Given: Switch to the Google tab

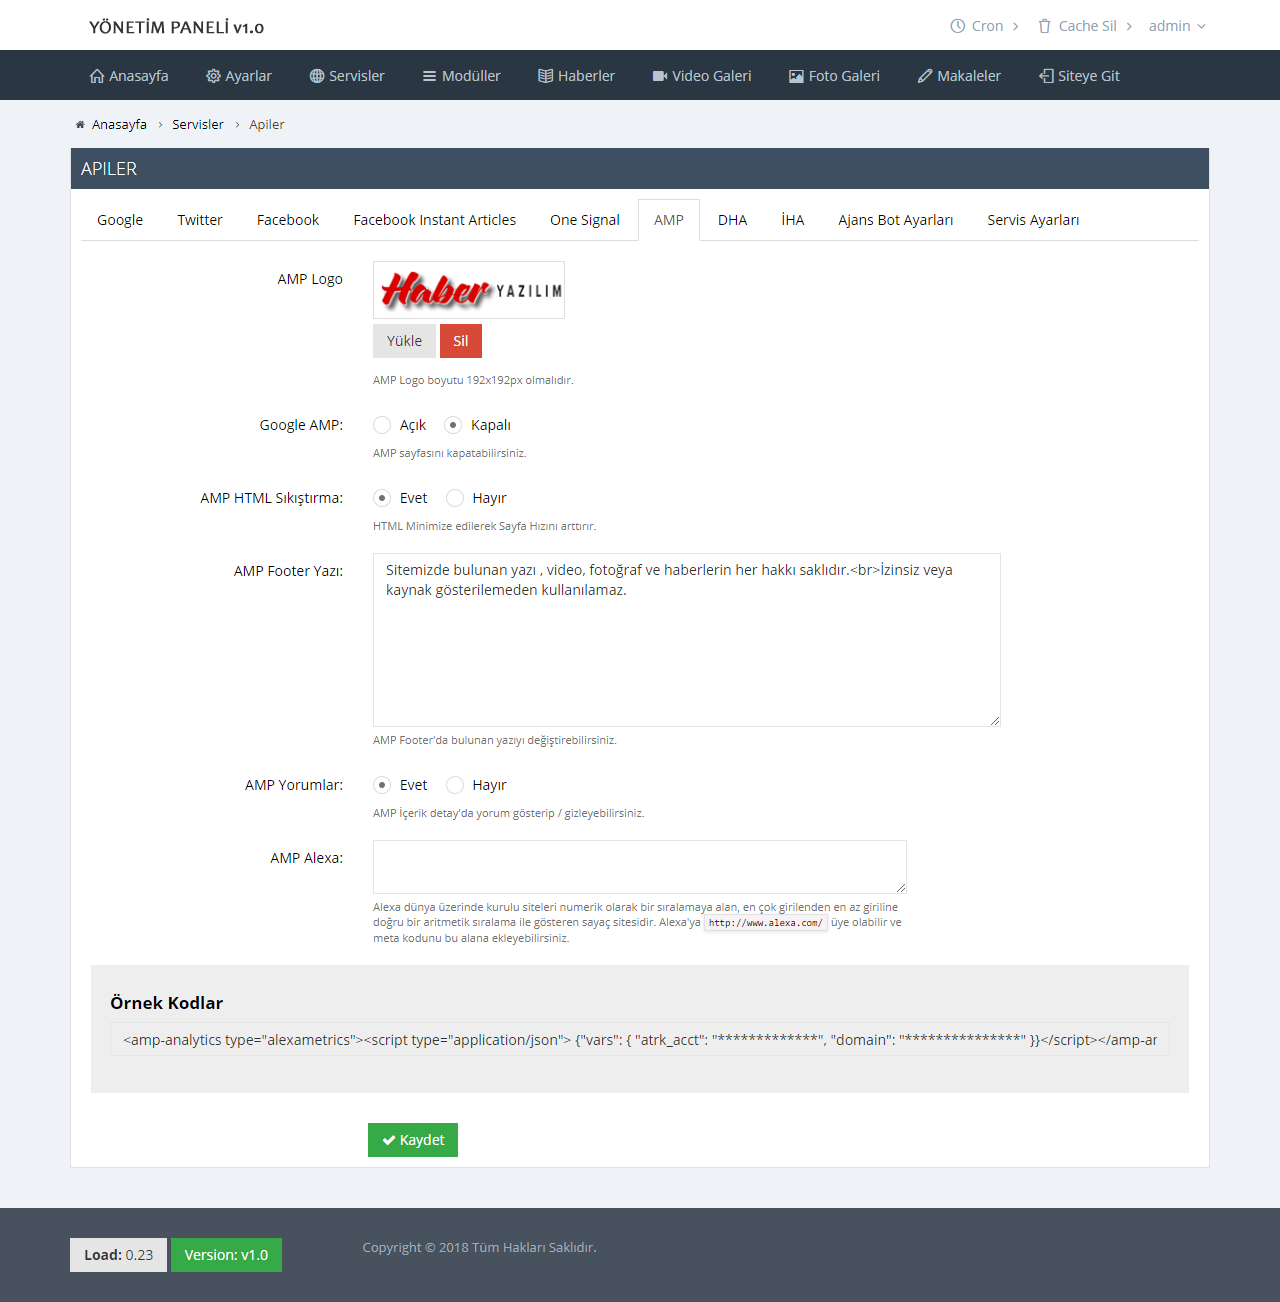Looking at the screenshot, I should tap(120, 220).
